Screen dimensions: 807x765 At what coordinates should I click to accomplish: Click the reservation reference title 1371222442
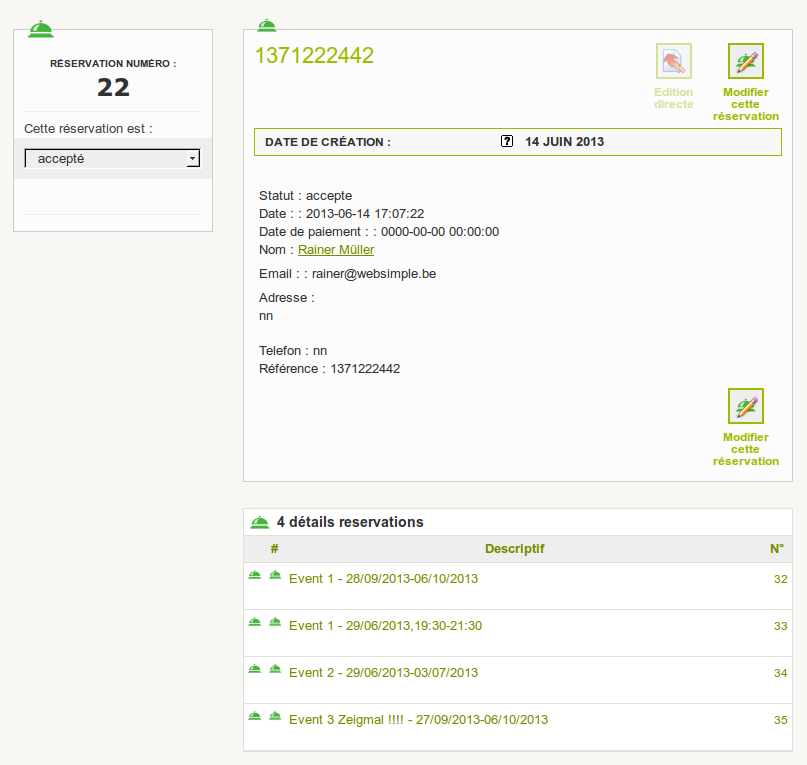tap(314, 56)
